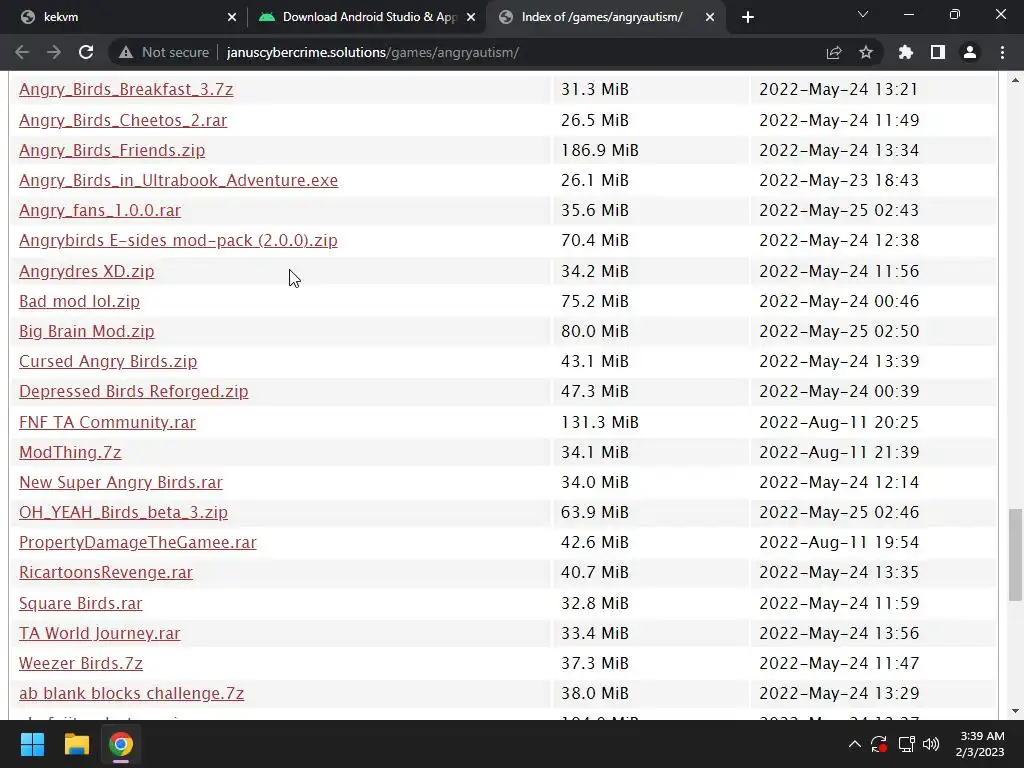Open the network tray icon
This screenshot has height=768, width=1024.
(906, 744)
